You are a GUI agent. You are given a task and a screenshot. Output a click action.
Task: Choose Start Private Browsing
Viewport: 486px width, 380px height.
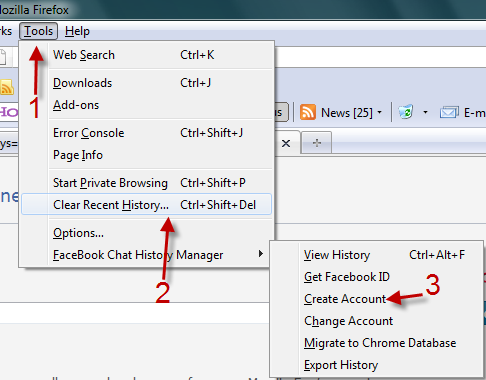pos(147,183)
